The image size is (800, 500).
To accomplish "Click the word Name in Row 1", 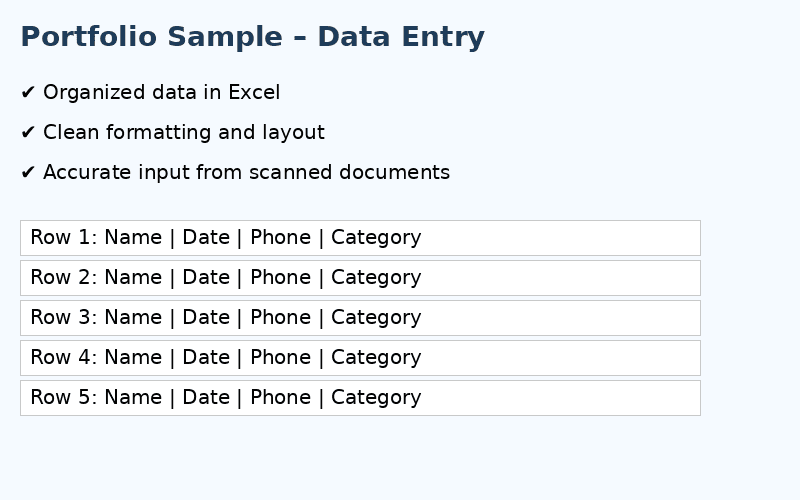I will click(x=133, y=237).
